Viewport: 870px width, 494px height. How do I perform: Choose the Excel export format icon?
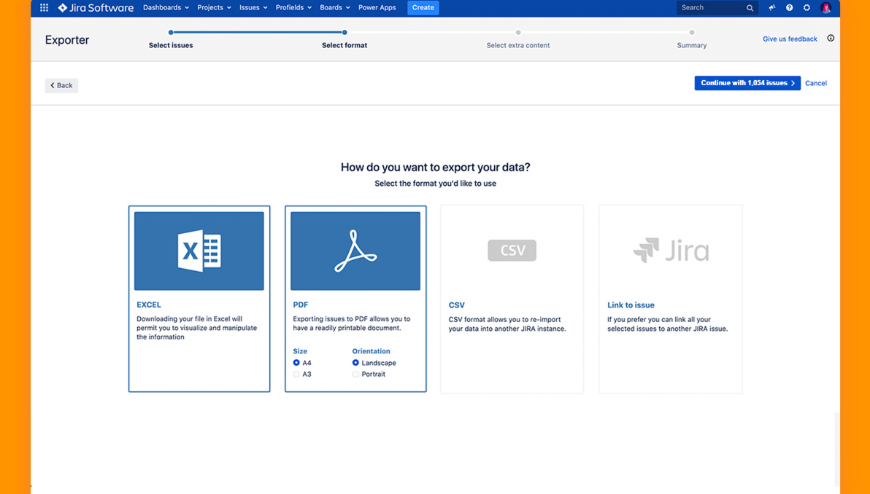click(199, 251)
